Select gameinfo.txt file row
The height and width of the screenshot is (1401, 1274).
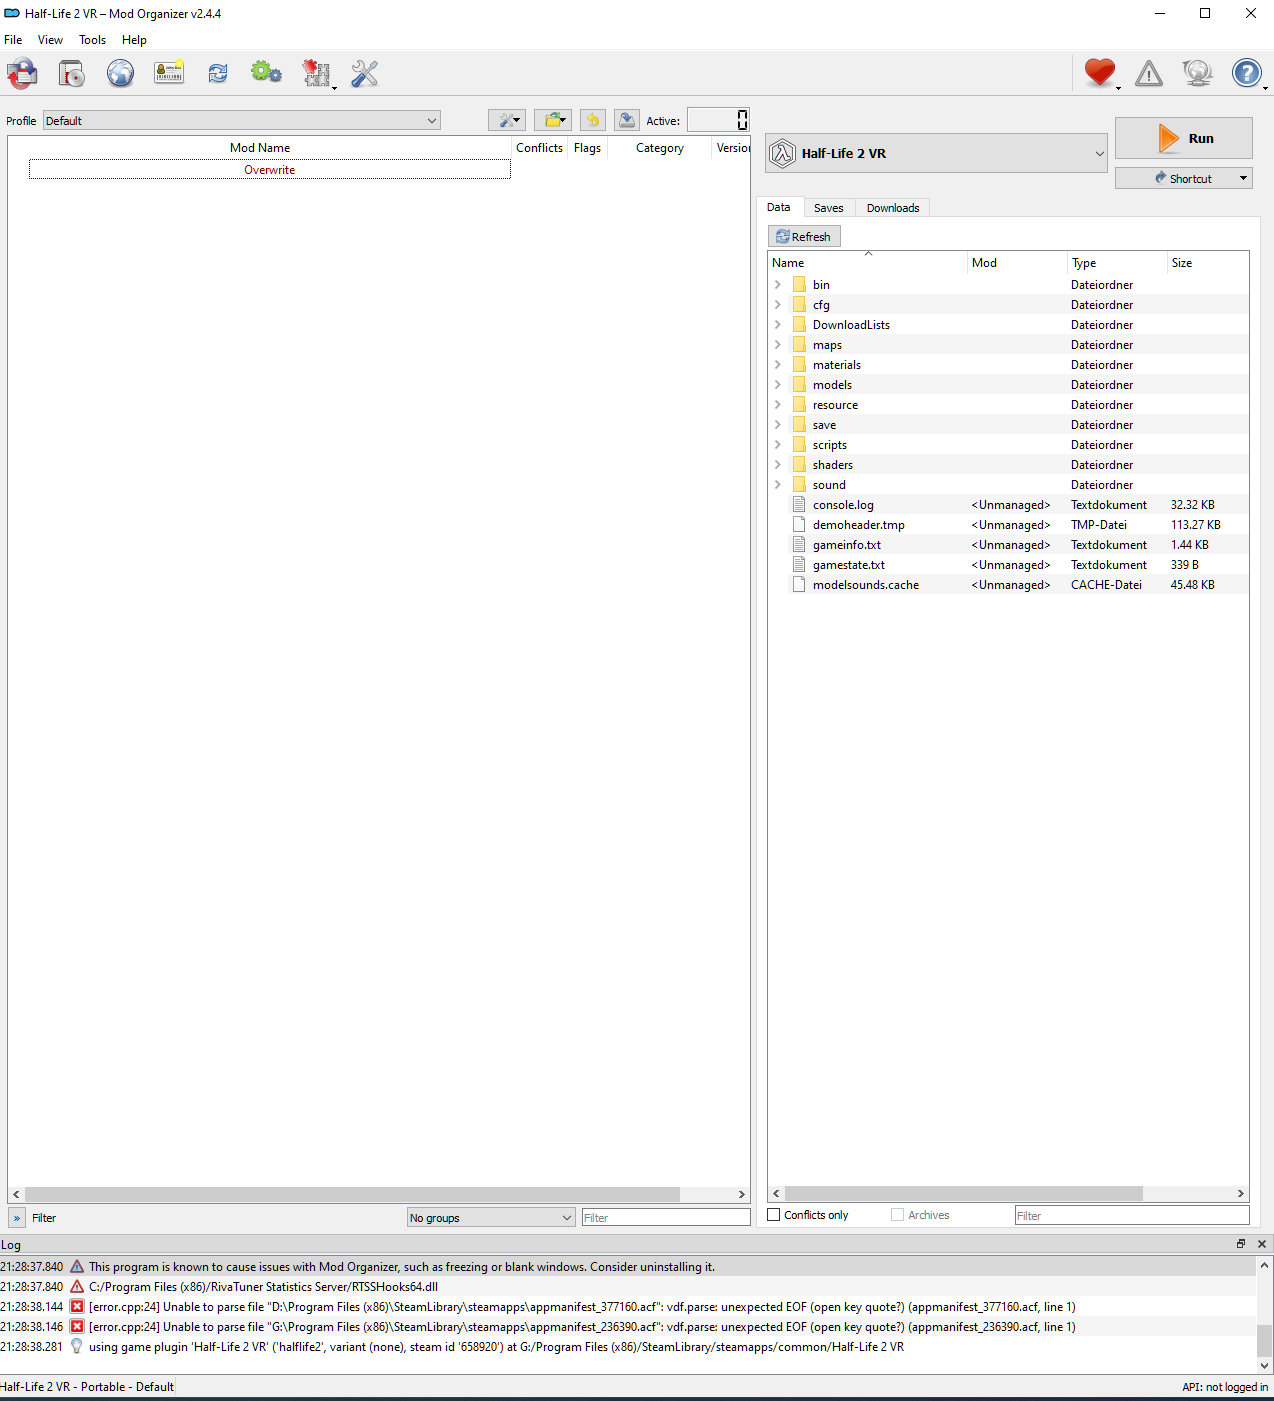1008,545
